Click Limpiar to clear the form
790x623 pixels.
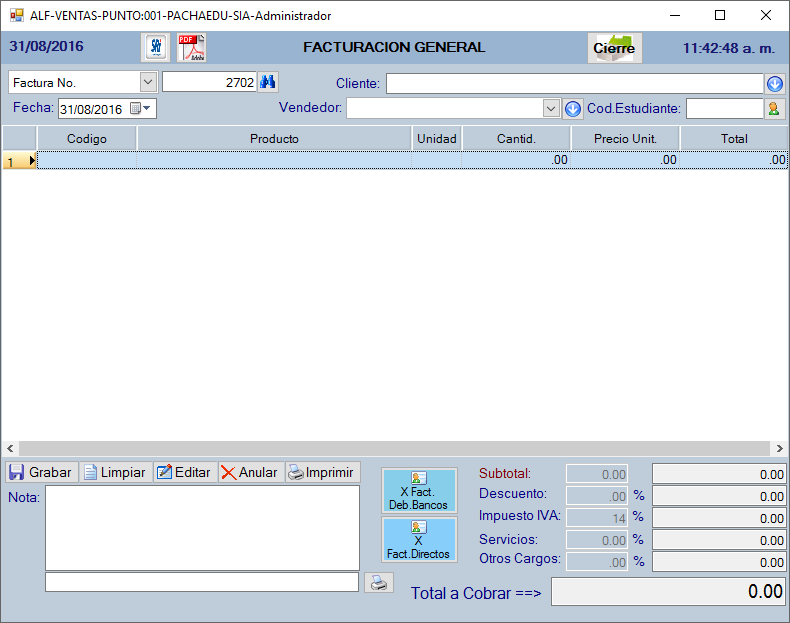[x=114, y=472]
